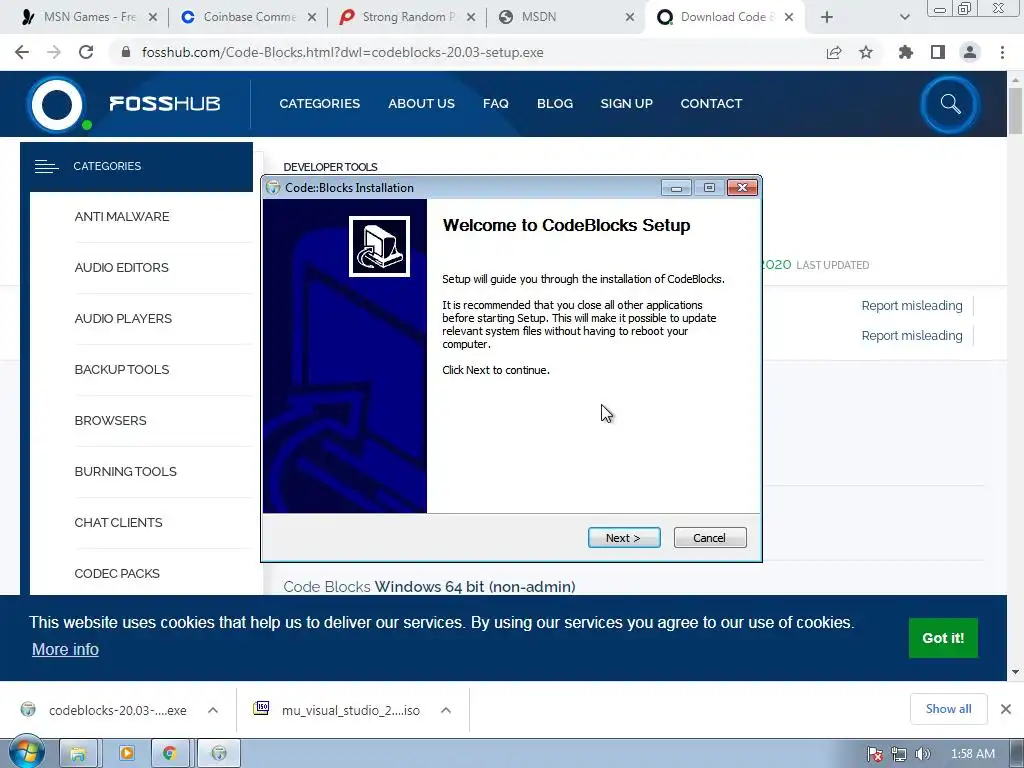Image resolution: width=1024 pixels, height=768 pixels.
Task: Click the 1:58 AM clock
Action: 972,754
